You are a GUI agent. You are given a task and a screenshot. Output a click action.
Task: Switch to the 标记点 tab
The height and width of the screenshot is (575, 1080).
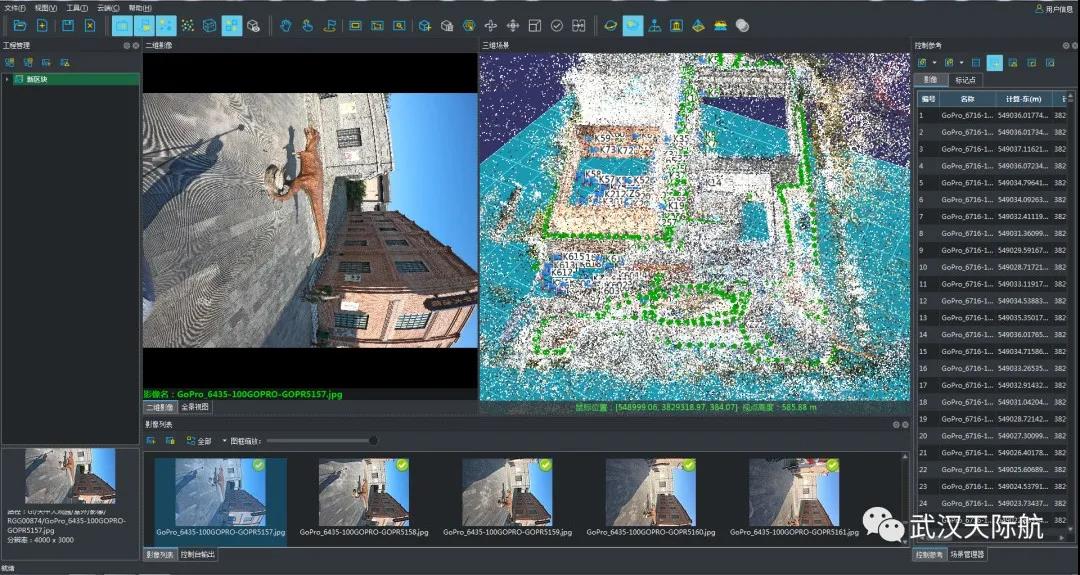point(966,80)
